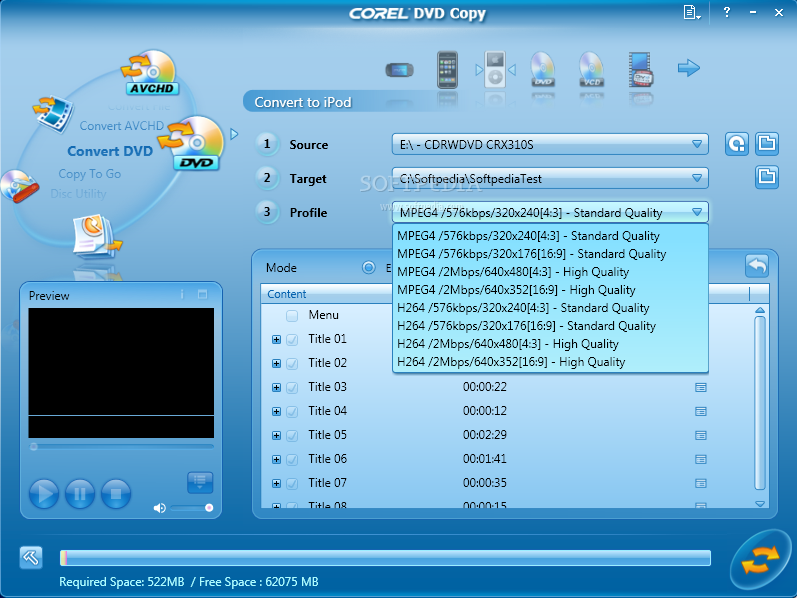
Task: Toggle the Title 01 checkbox
Action: 292,340
